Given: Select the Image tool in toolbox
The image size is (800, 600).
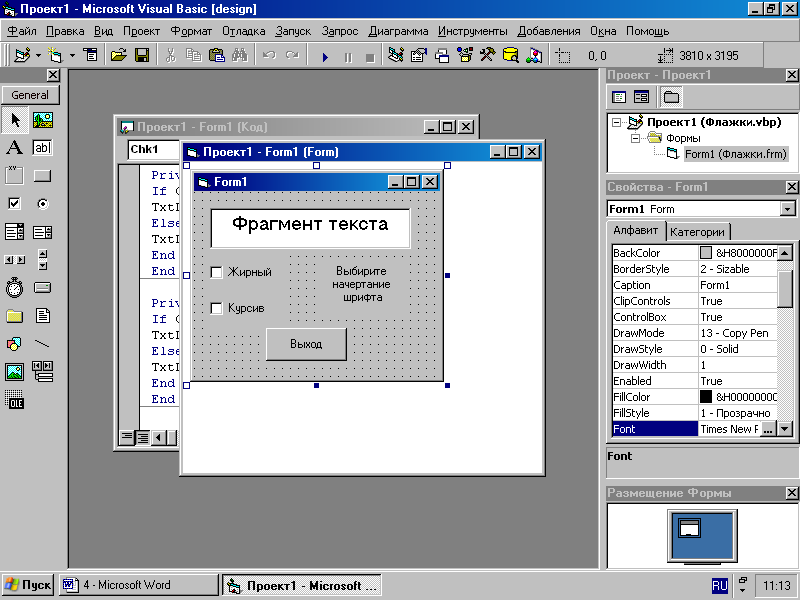Looking at the screenshot, I should click(x=14, y=372).
